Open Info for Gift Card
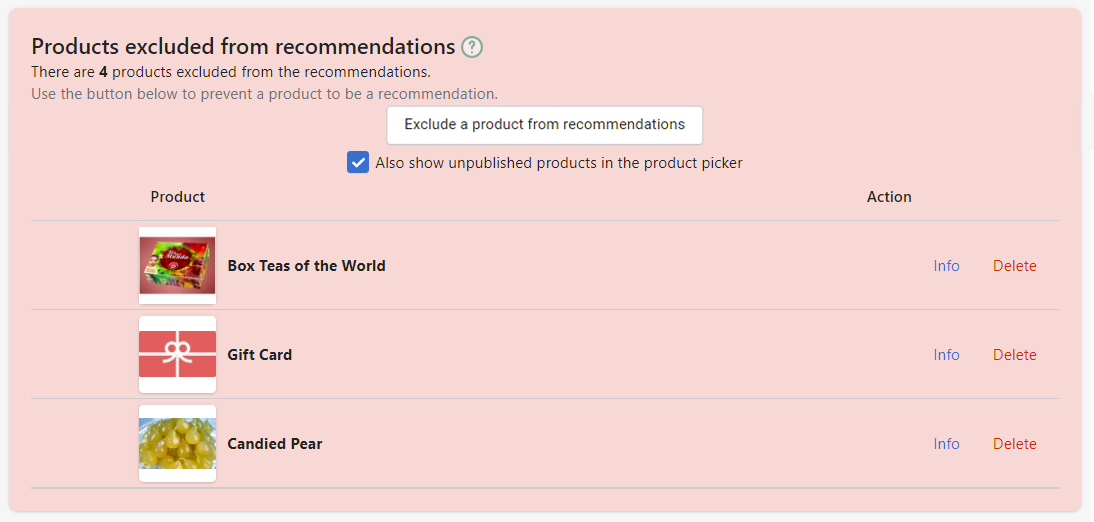Screen dimensions: 1094x522 (946, 355)
